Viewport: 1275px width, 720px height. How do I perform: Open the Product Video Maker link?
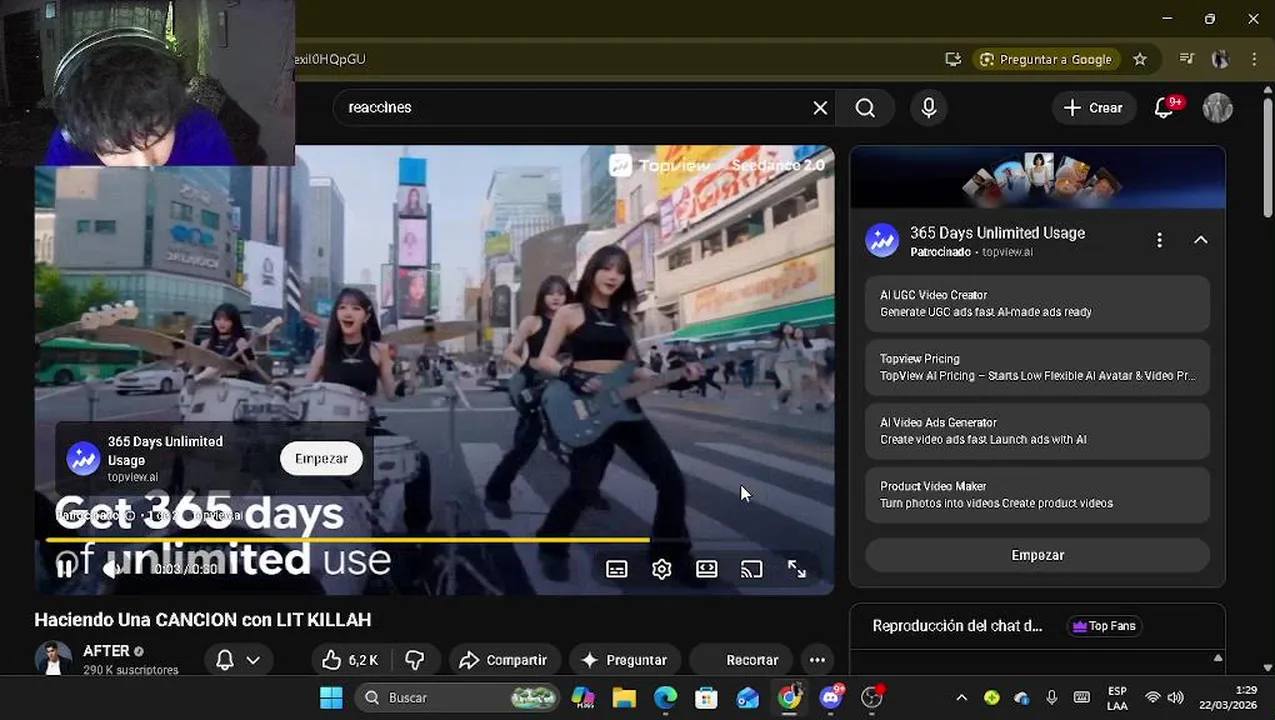coord(1037,495)
